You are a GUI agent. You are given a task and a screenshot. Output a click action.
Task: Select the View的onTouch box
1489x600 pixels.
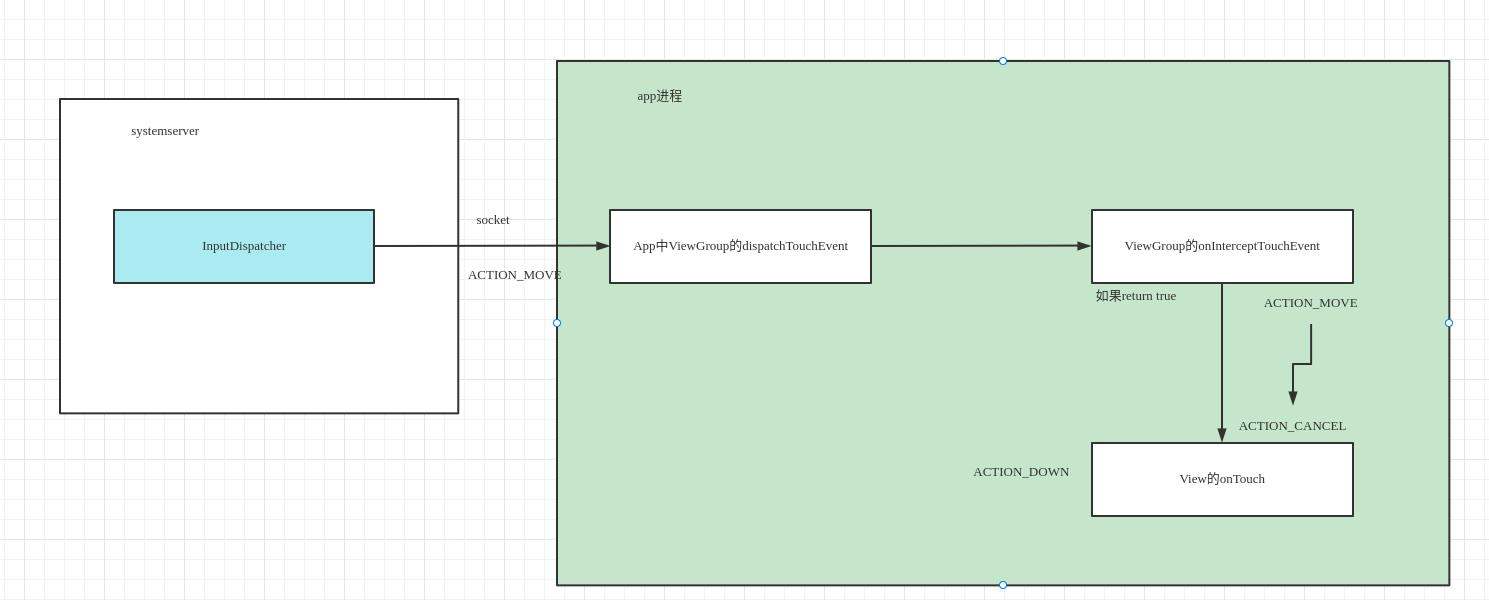tap(1222, 479)
